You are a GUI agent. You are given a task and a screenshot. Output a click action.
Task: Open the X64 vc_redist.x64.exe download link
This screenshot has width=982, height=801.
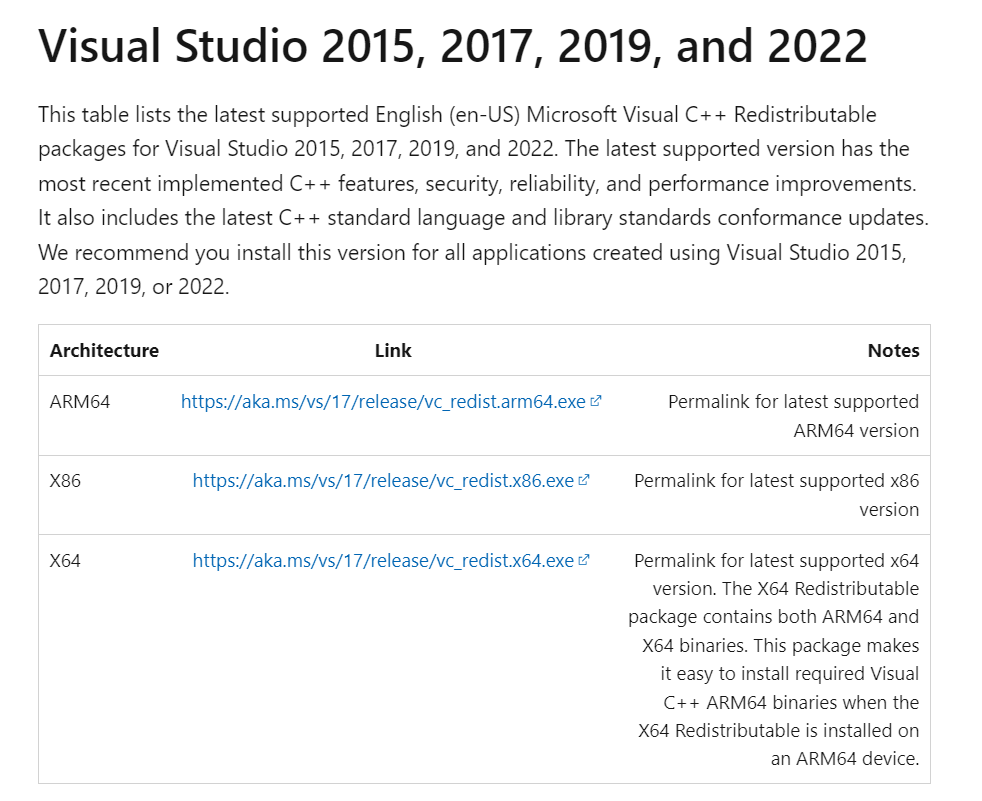383,560
